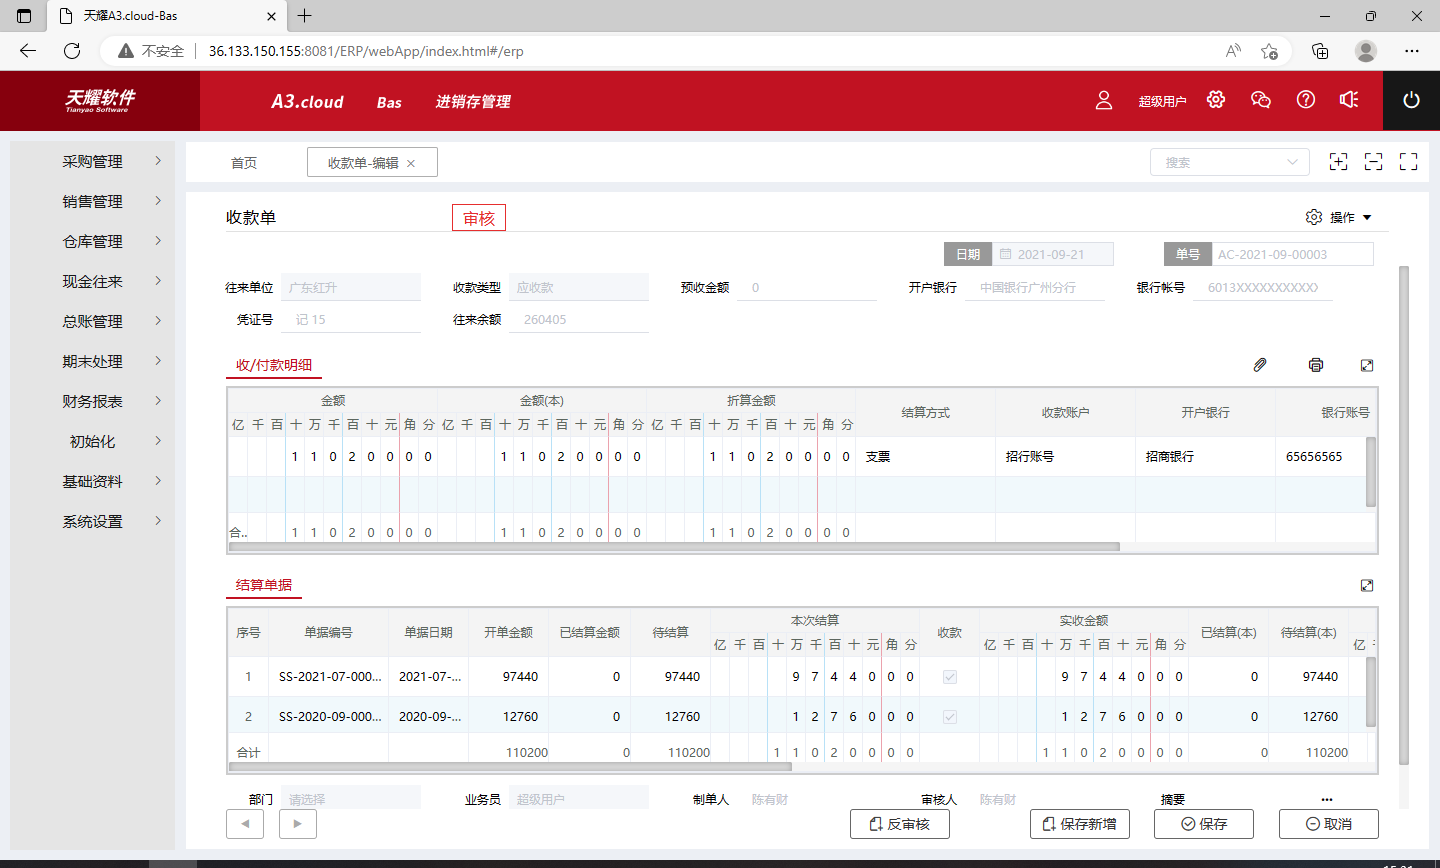The image size is (1440, 868).
Task: Click the main form vertical scrollbar
Action: 1403,515
